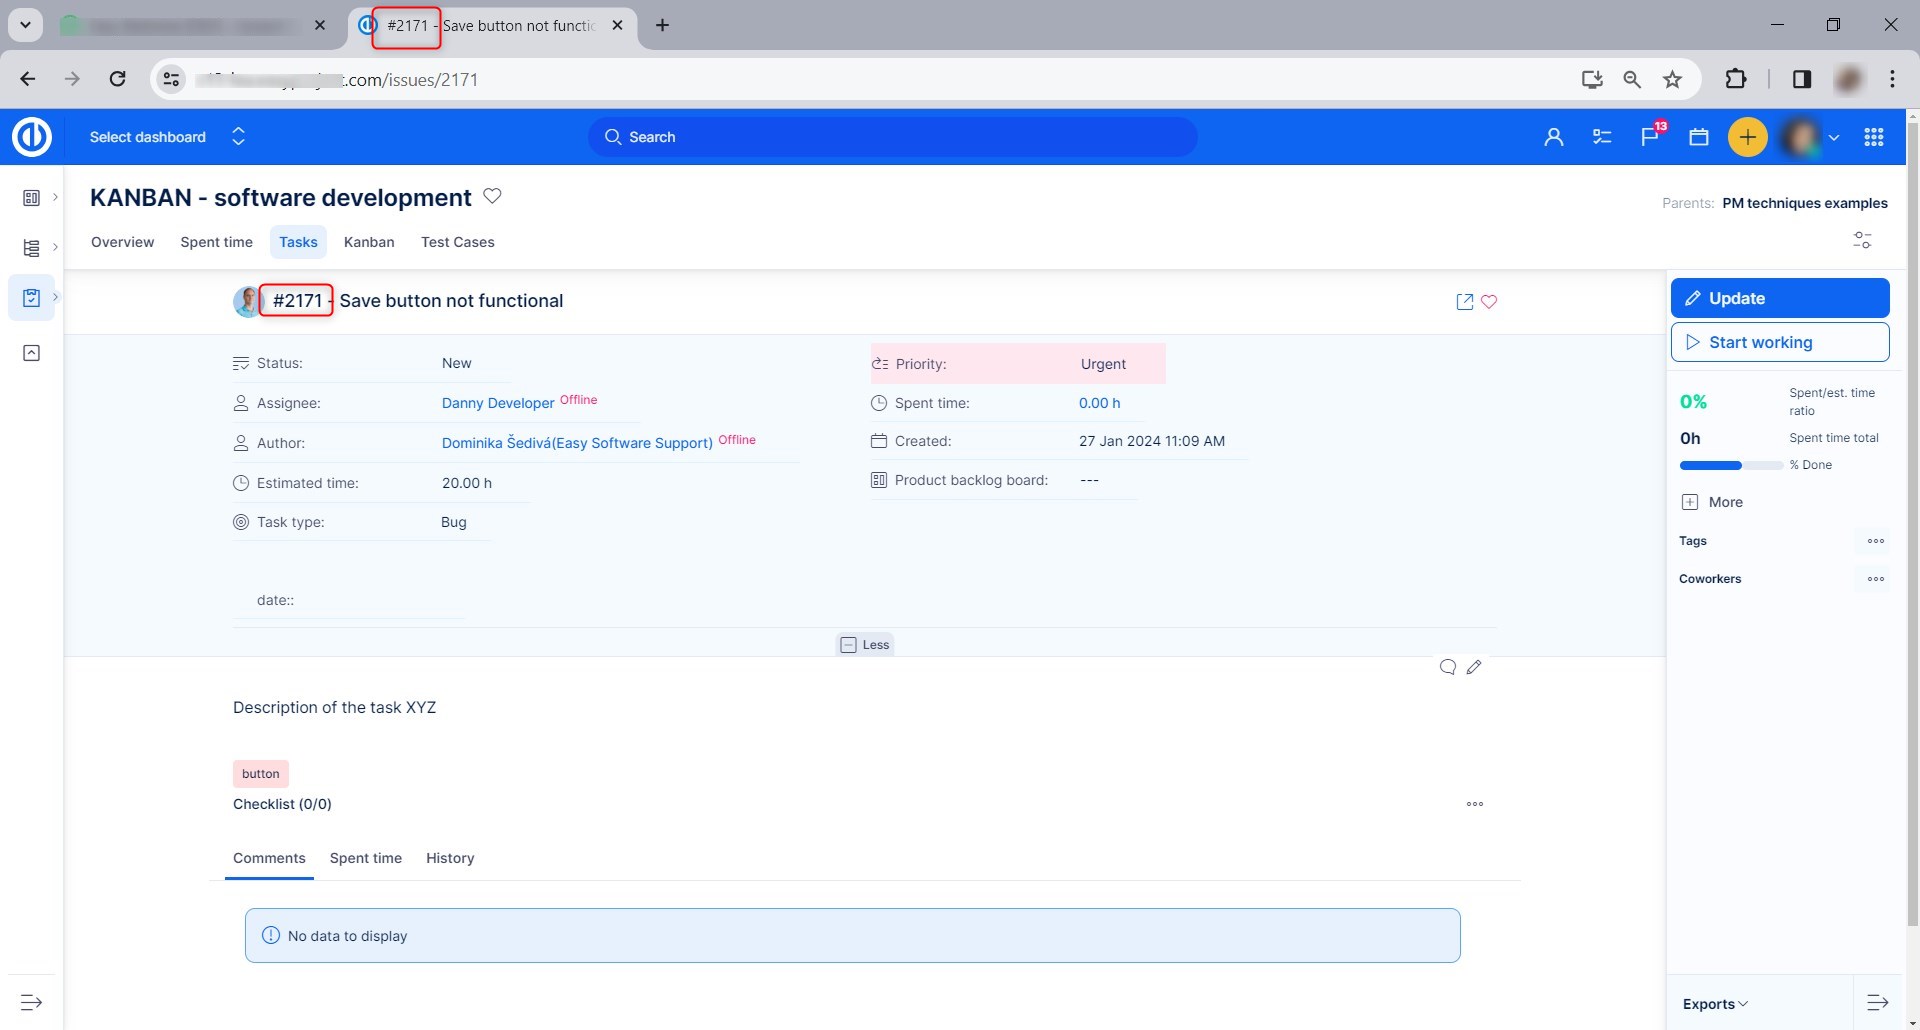This screenshot has width=1920, height=1030.
Task: Expand the Exports dropdown
Action: click(x=1715, y=1004)
